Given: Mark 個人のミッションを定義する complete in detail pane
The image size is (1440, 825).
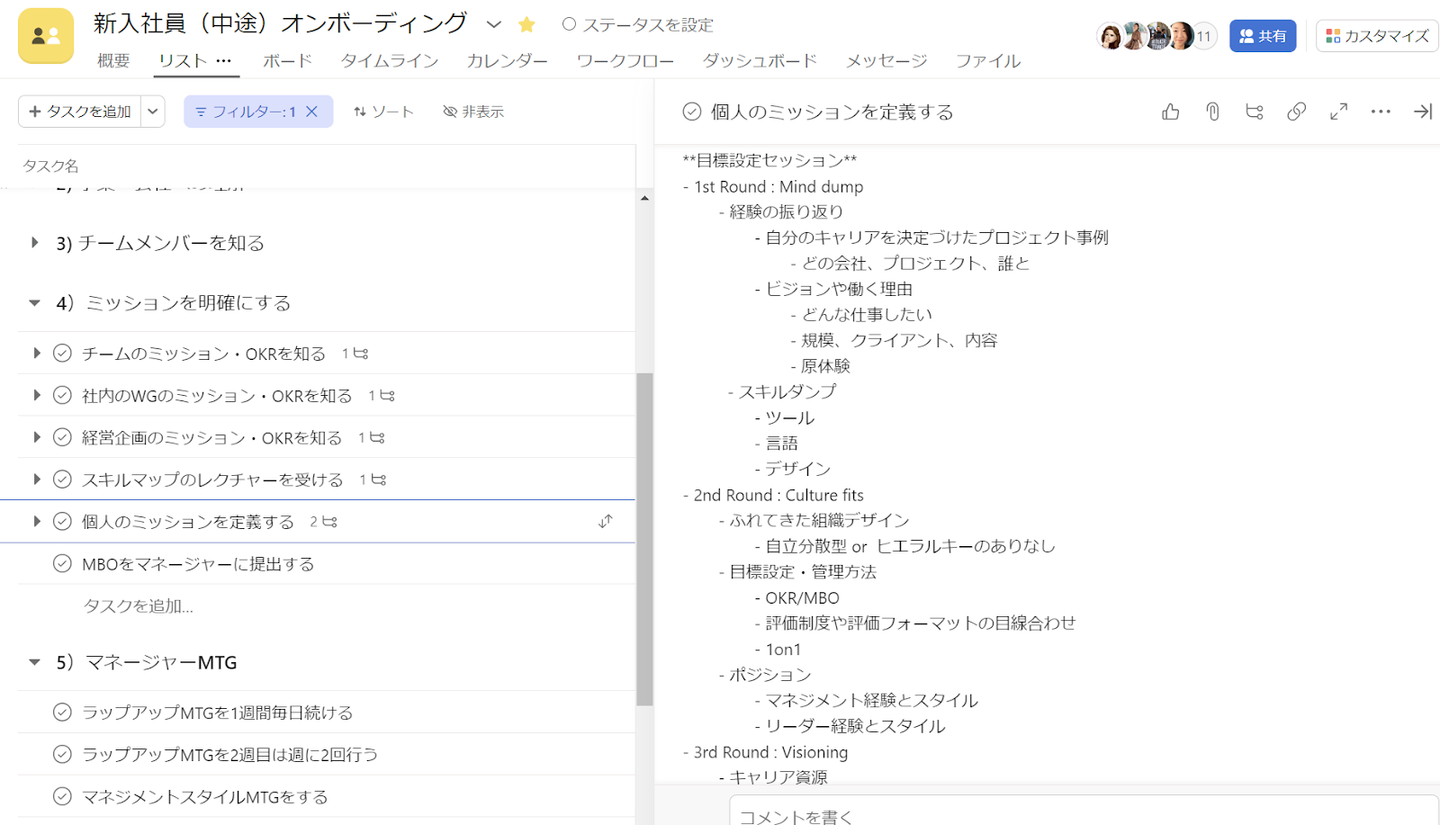Looking at the screenshot, I should pos(691,112).
